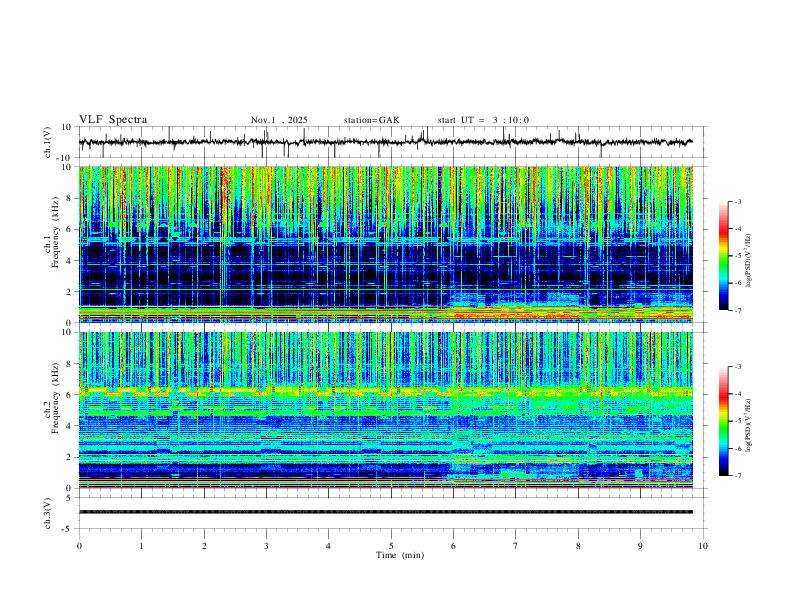Click the "8" tick on ch.1 frequency axis

(x=70, y=198)
